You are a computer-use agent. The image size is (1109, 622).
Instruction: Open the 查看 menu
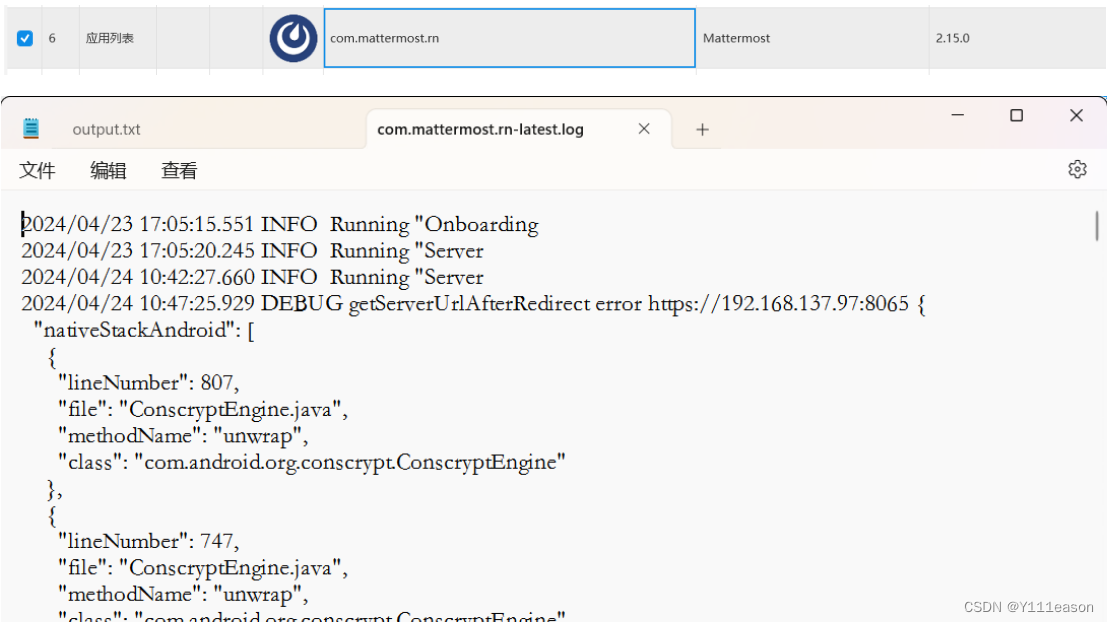[179, 171]
